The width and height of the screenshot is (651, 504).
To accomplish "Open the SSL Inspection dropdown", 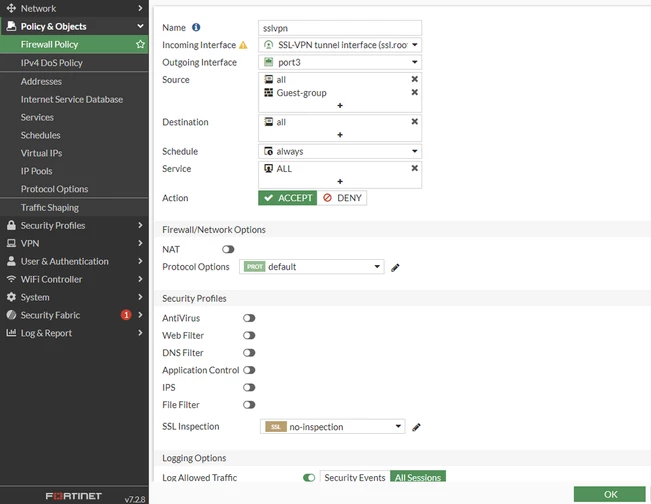I will point(333,427).
